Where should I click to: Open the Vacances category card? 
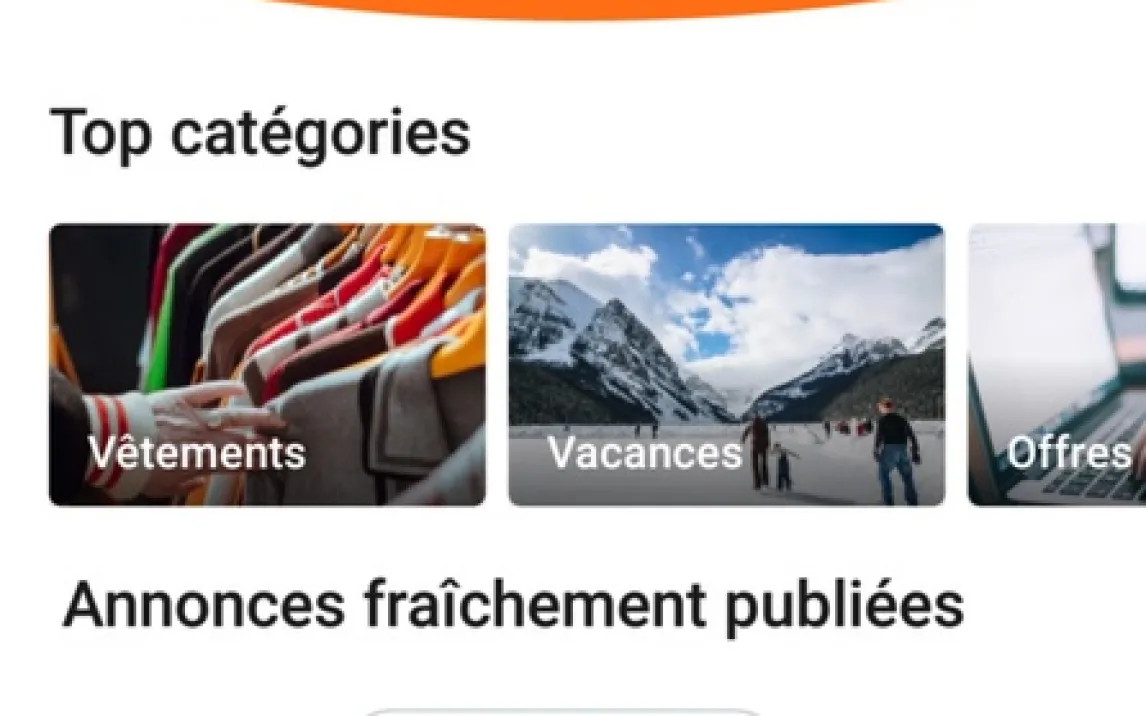click(726, 365)
